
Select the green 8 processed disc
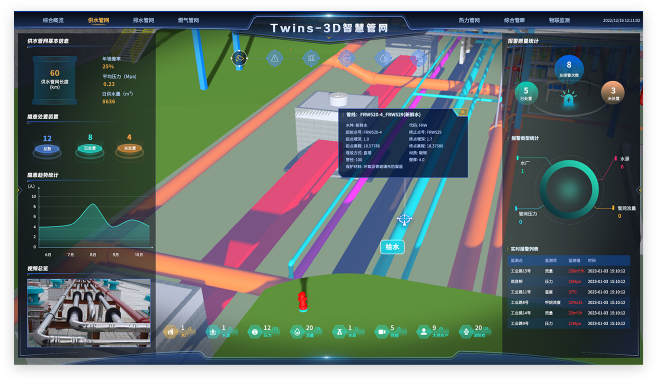coord(90,148)
